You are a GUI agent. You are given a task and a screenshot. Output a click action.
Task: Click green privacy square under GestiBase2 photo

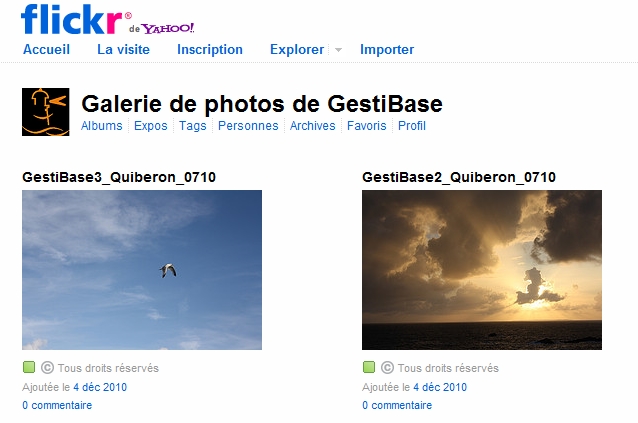pyautogui.click(x=369, y=367)
